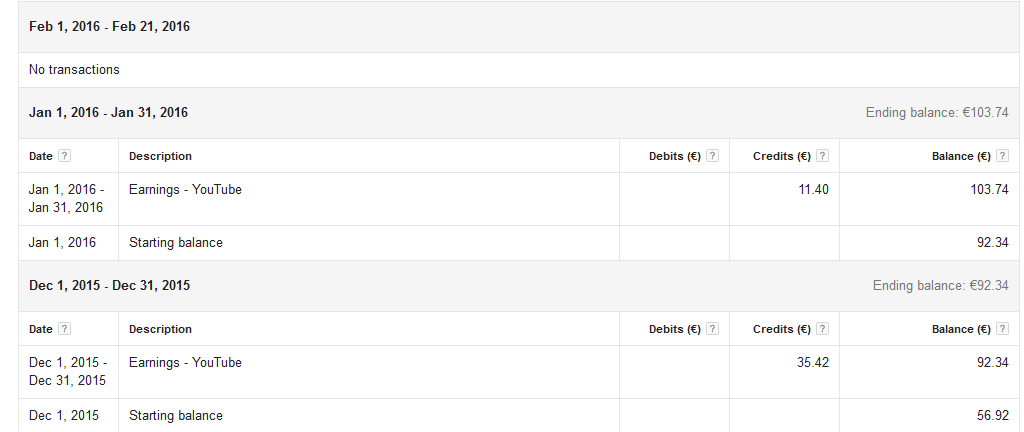Click the No transactions row
Image resolution: width=1024 pixels, height=432 pixels.
pyautogui.click(x=74, y=70)
